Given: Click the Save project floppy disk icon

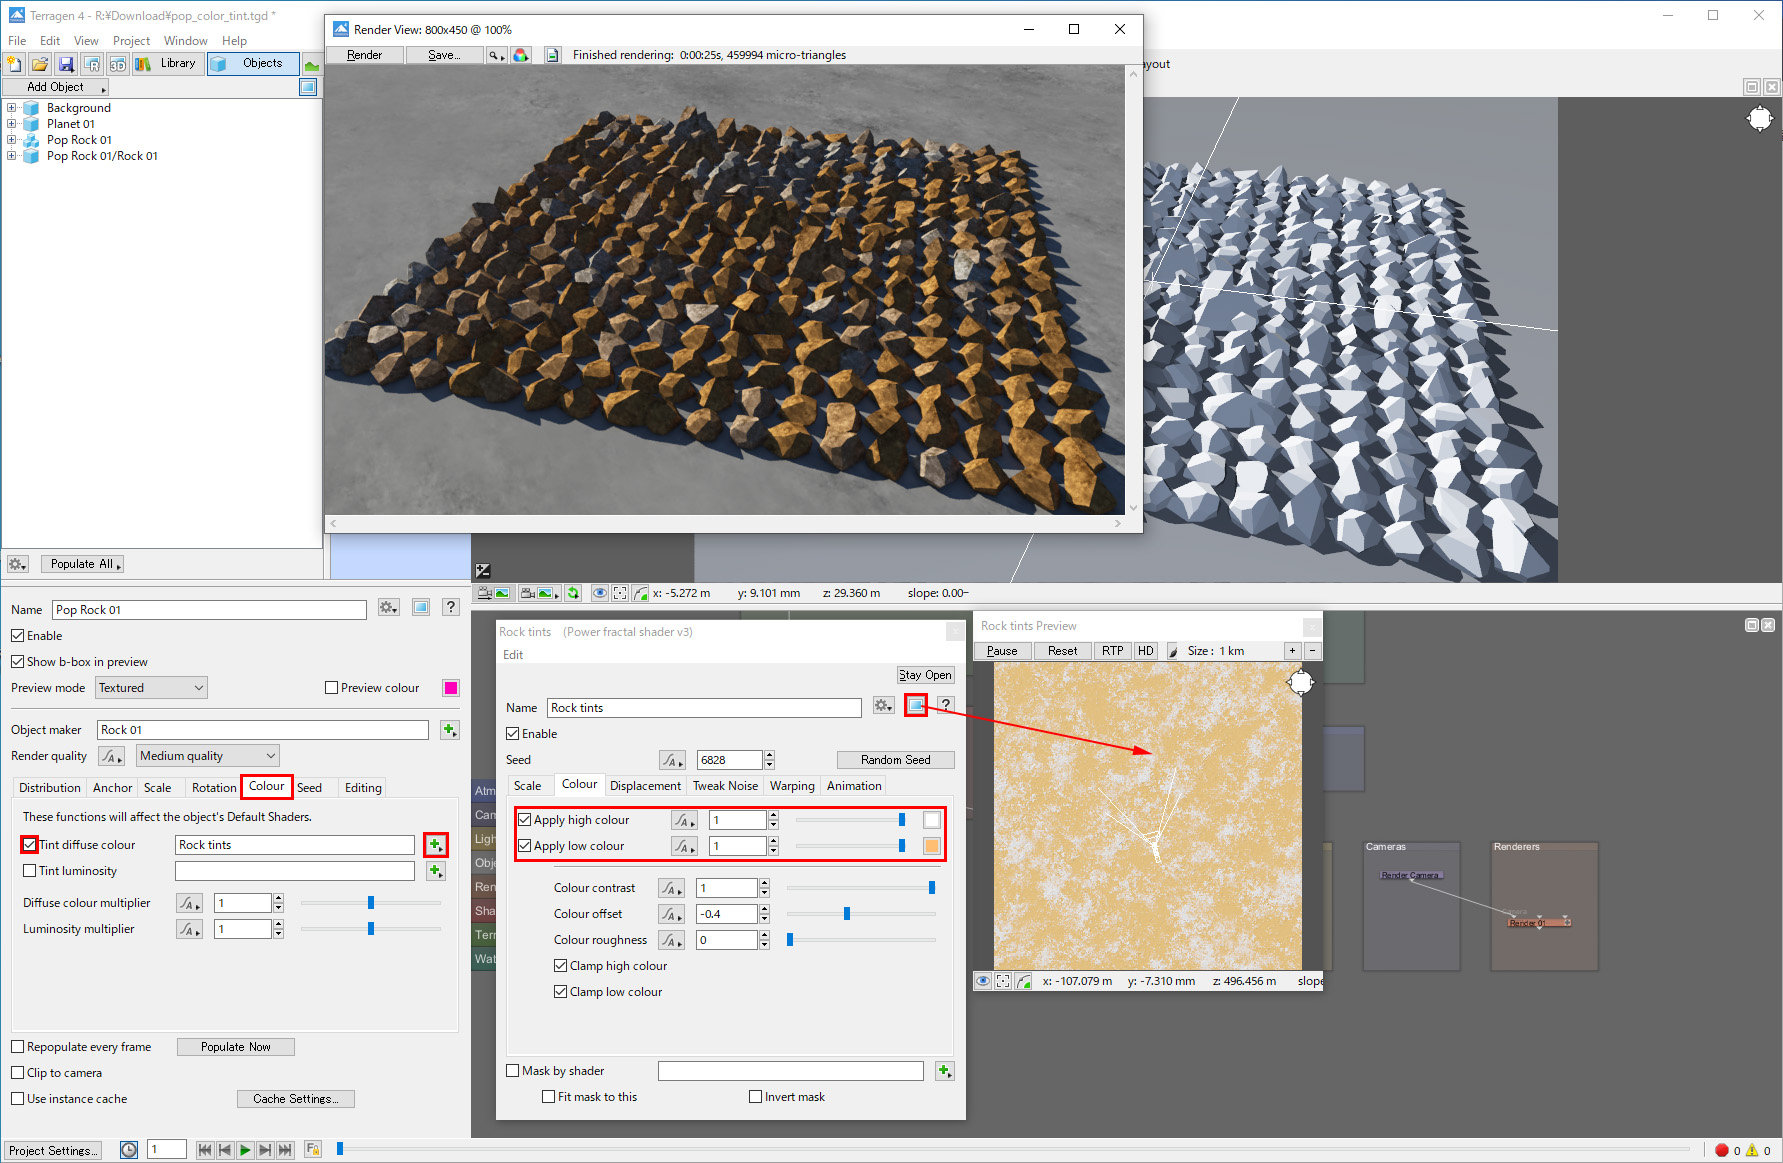Looking at the screenshot, I should (x=66, y=64).
